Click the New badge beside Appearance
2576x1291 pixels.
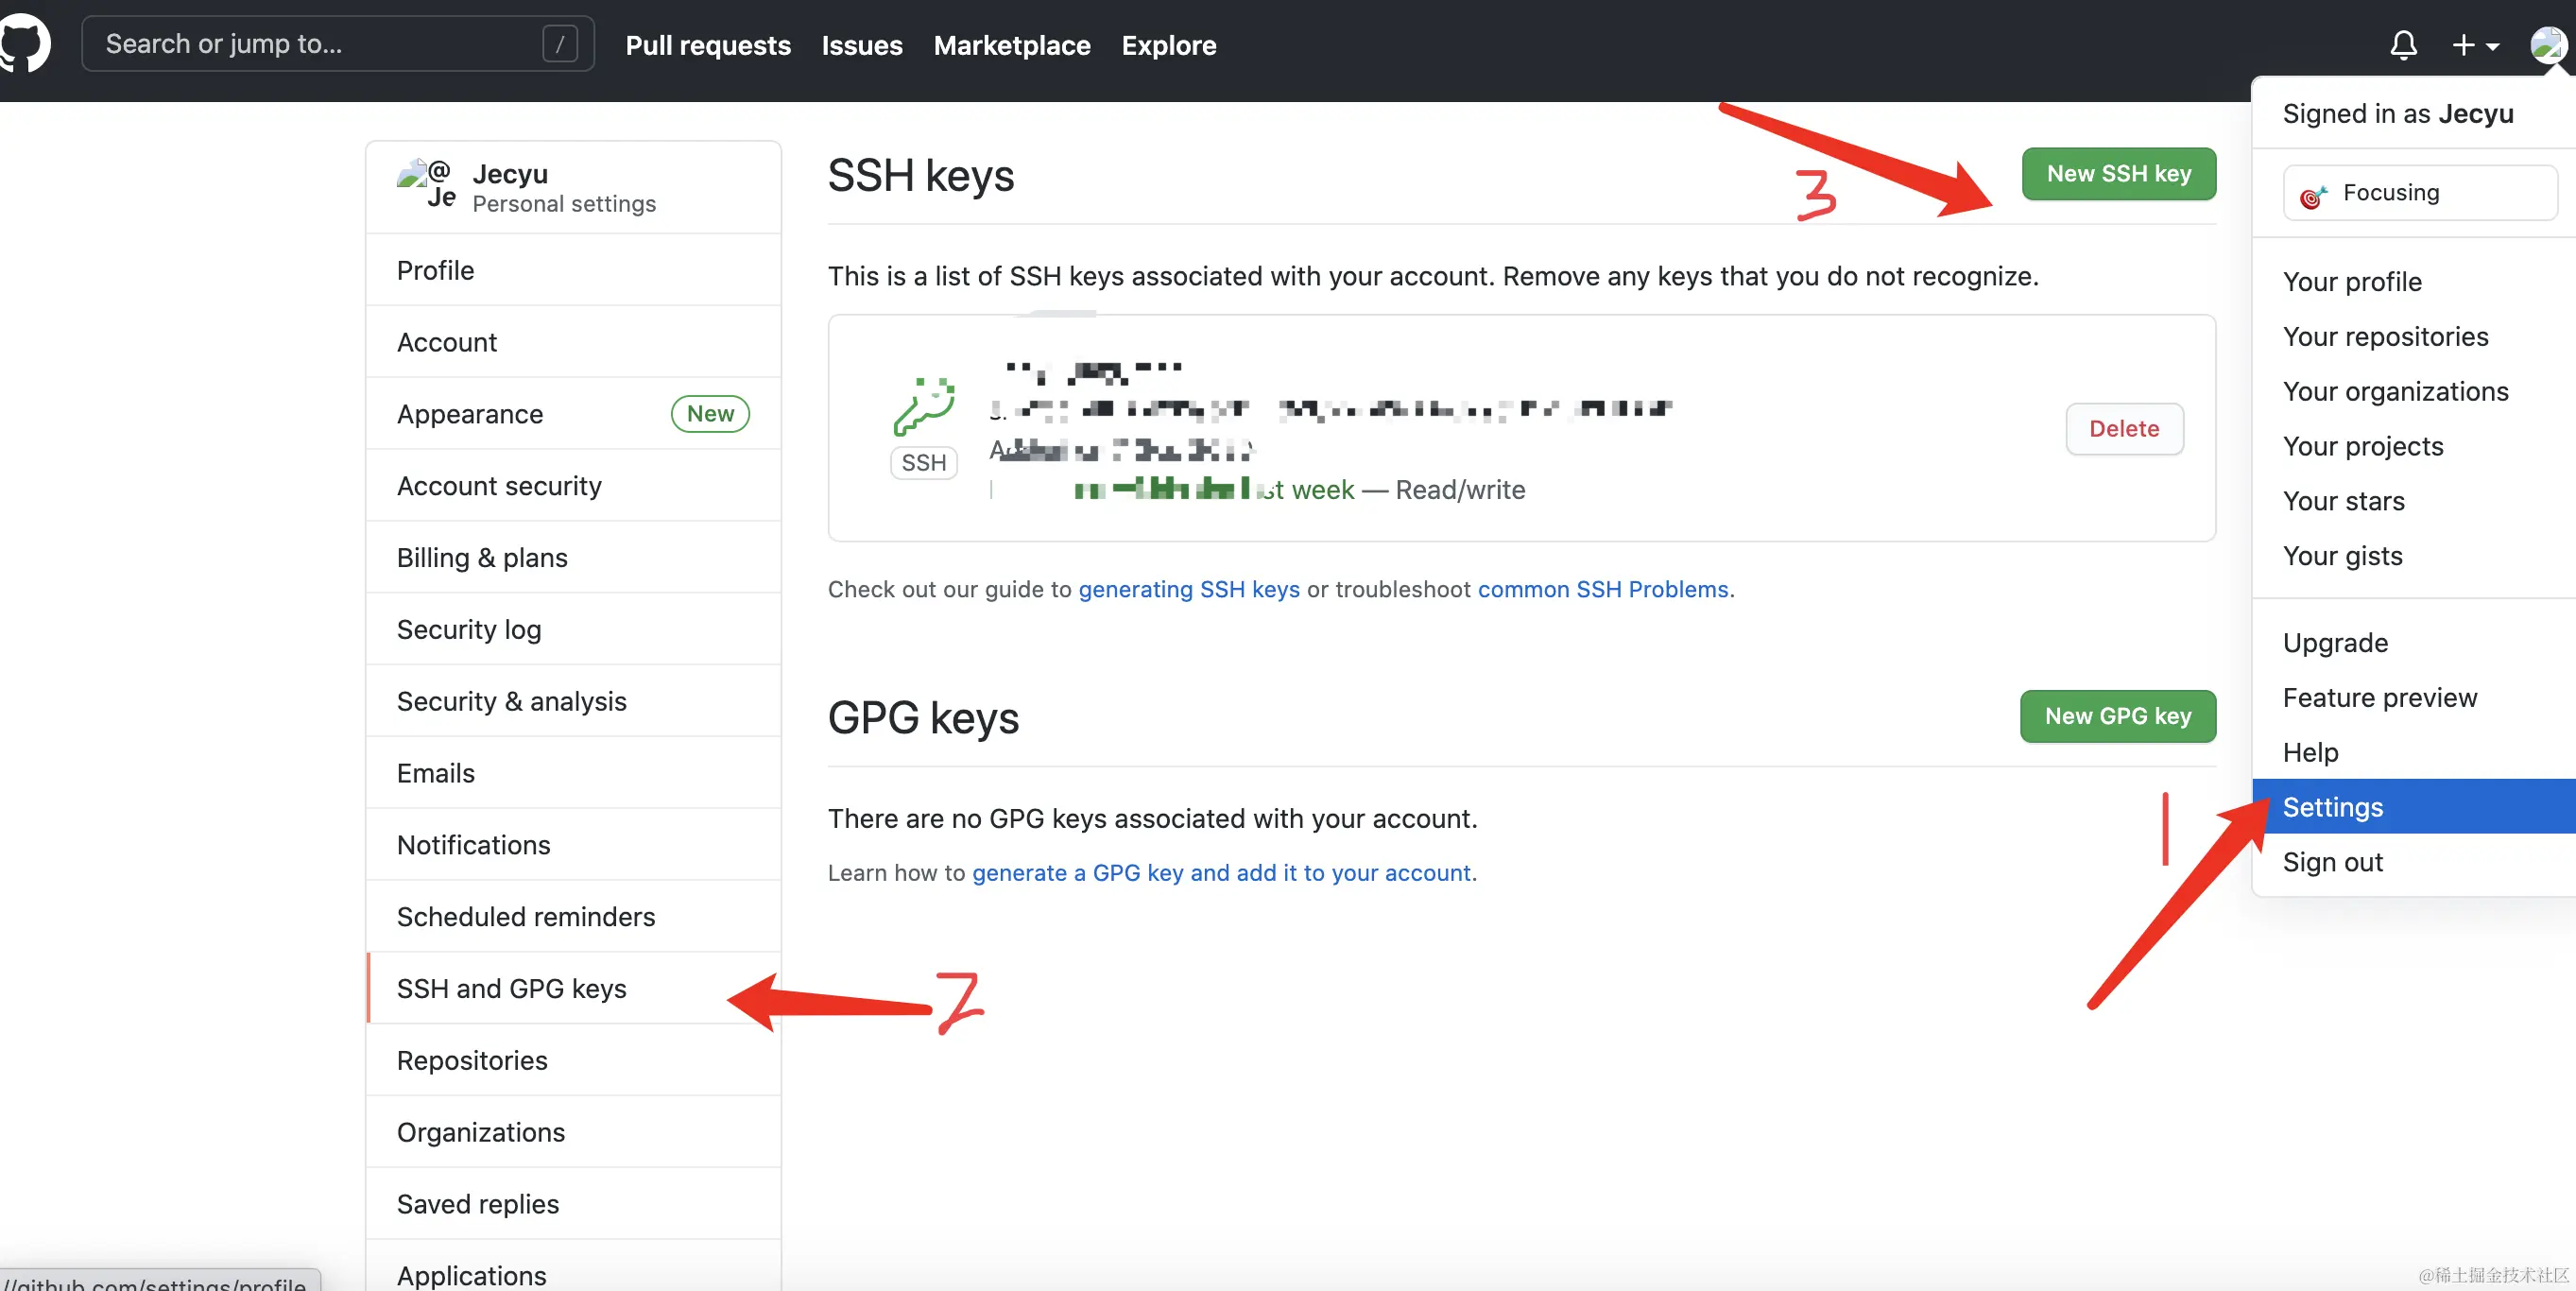[x=710, y=414]
